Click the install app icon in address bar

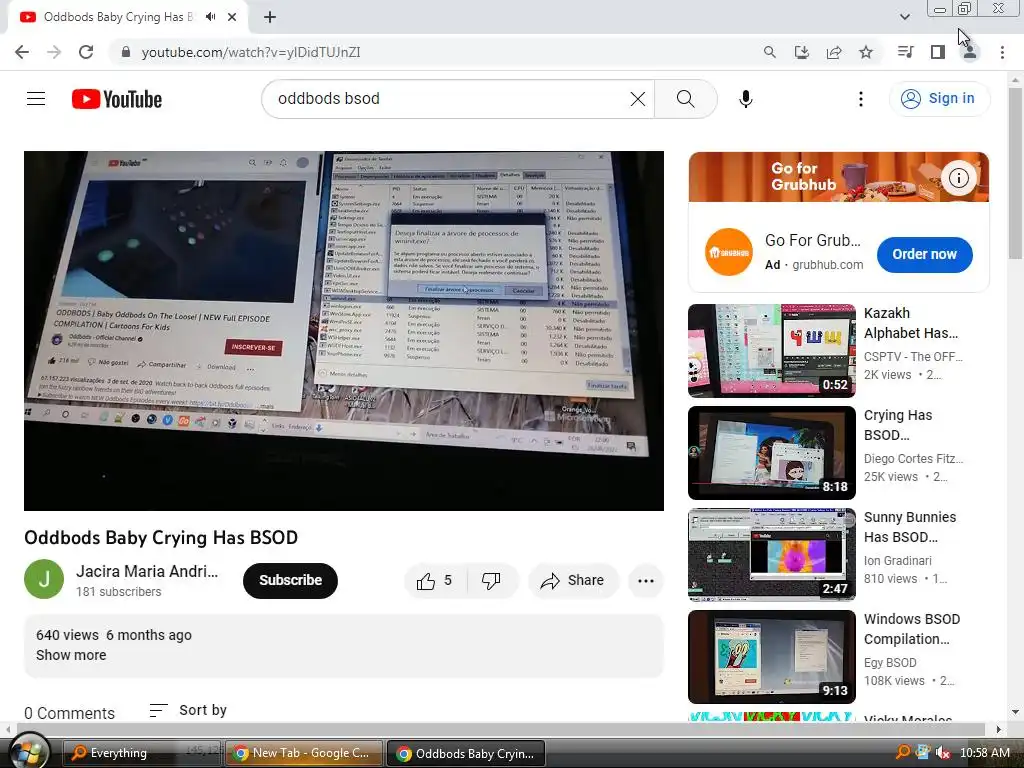tap(801, 52)
